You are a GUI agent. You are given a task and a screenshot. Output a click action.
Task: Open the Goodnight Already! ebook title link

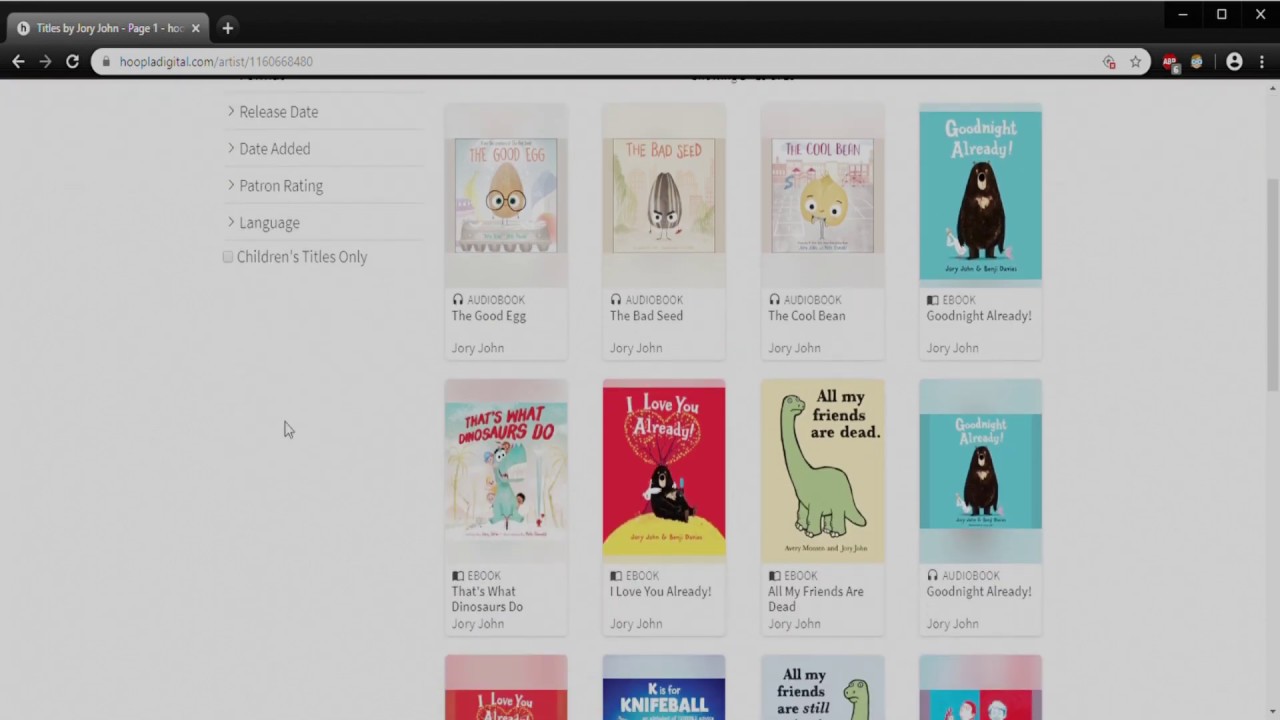coord(979,316)
